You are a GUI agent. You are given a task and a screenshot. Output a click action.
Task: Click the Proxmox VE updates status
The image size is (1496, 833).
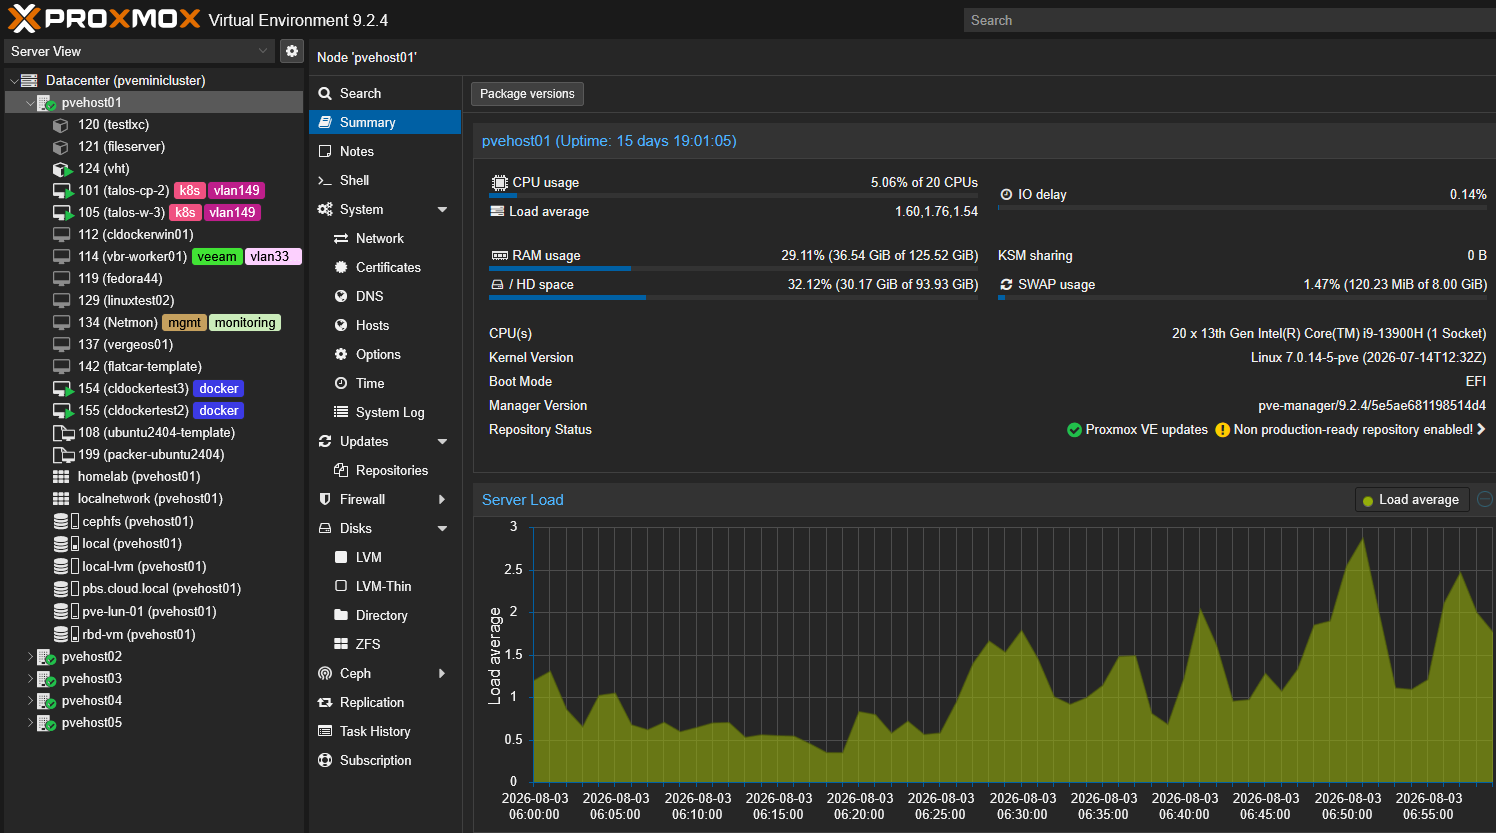tap(1137, 429)
